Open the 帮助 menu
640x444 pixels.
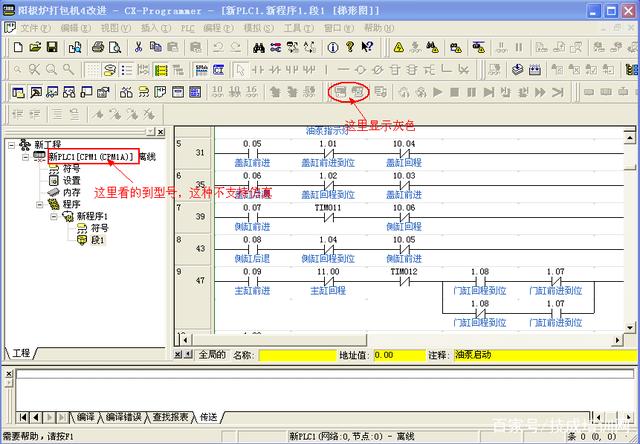point(379,28)
